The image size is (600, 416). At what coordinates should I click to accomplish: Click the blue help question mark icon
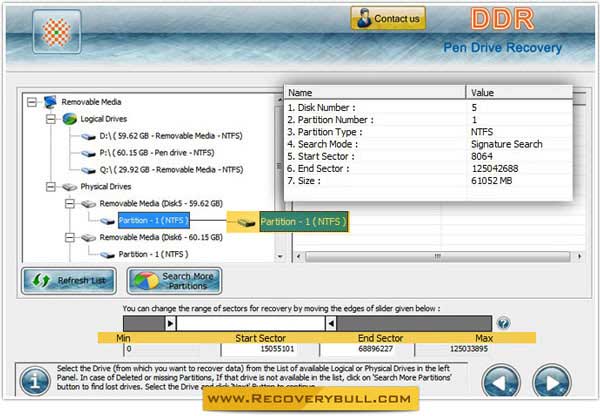click(x=503, y=324)
